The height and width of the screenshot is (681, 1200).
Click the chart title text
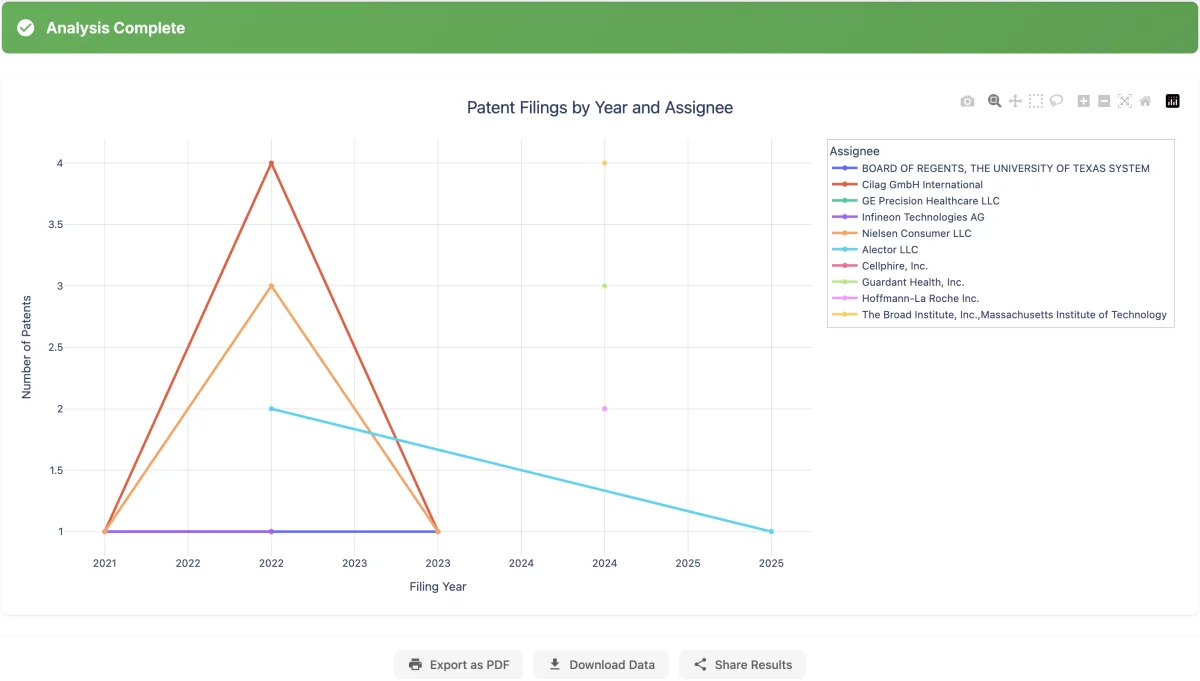coord(600,107)
